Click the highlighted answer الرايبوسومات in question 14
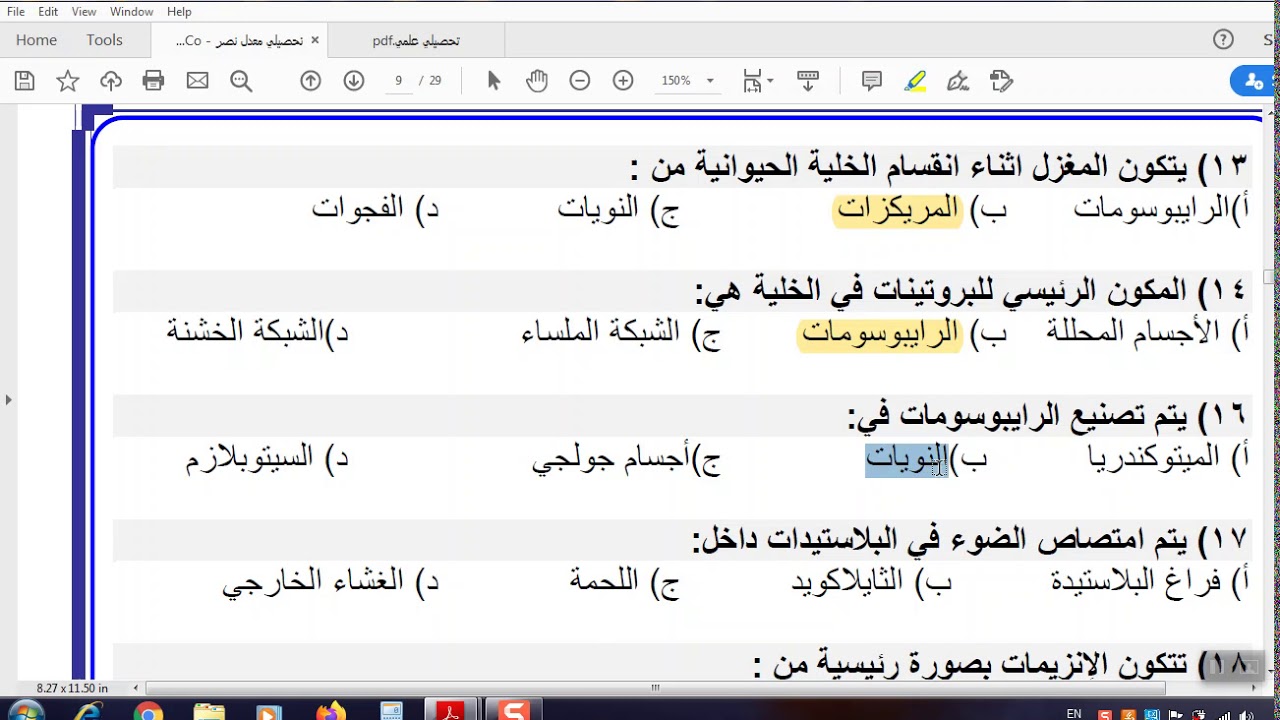This screenshot has width=1280, height=720. [x=880, y=334]
